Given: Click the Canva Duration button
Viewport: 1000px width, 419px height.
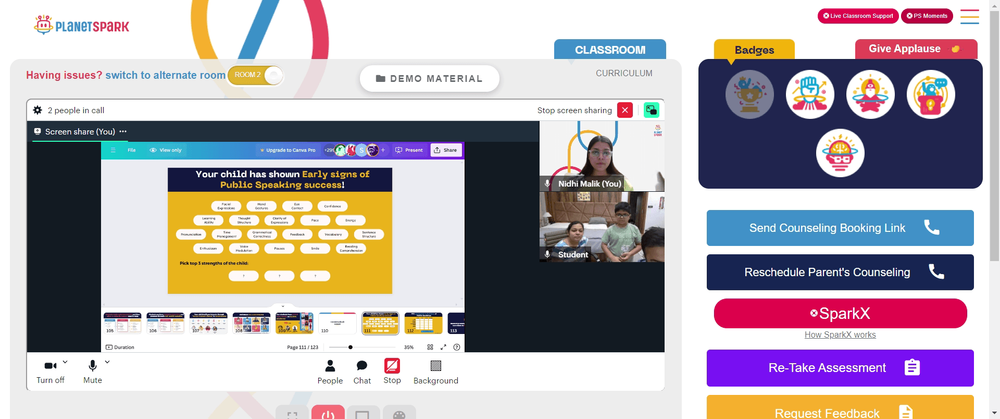Looking at the screenshot, I should point(120,348).
